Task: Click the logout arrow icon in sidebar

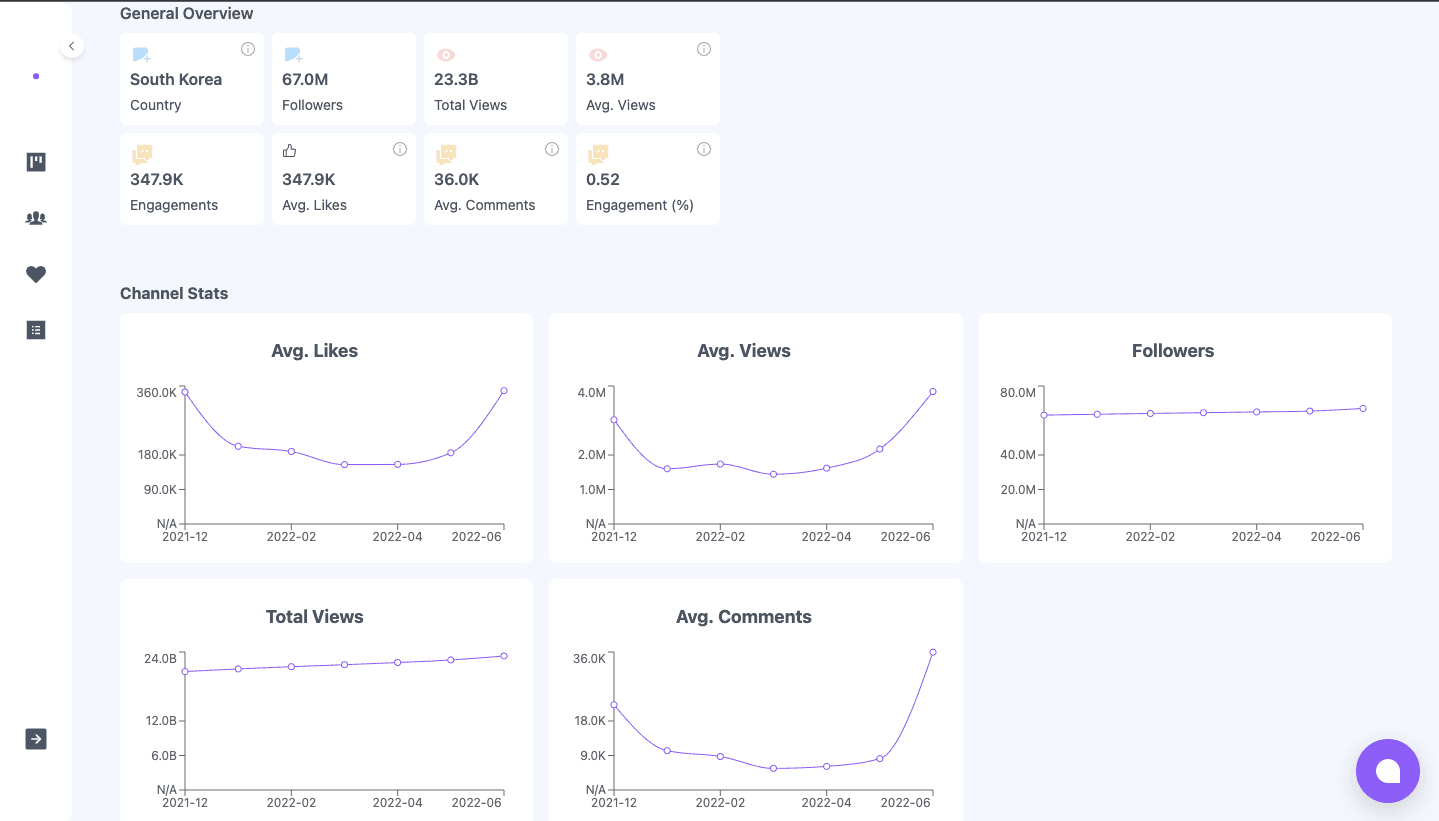Action: click(36, 739)
